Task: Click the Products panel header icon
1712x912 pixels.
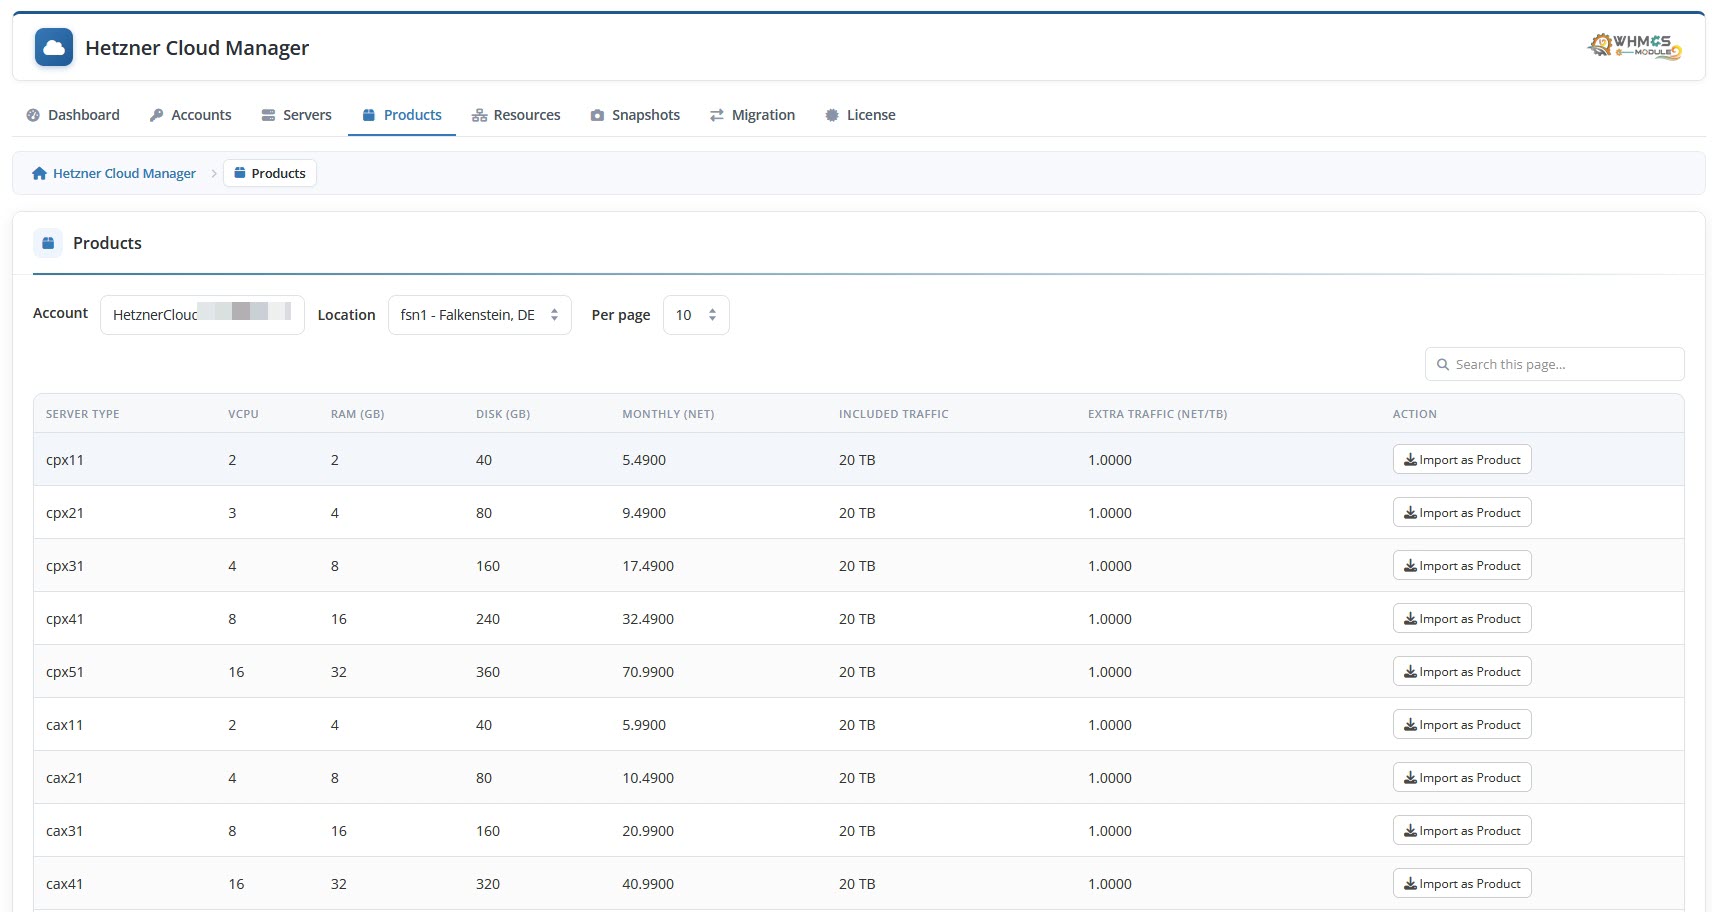Action: (48, 243)
